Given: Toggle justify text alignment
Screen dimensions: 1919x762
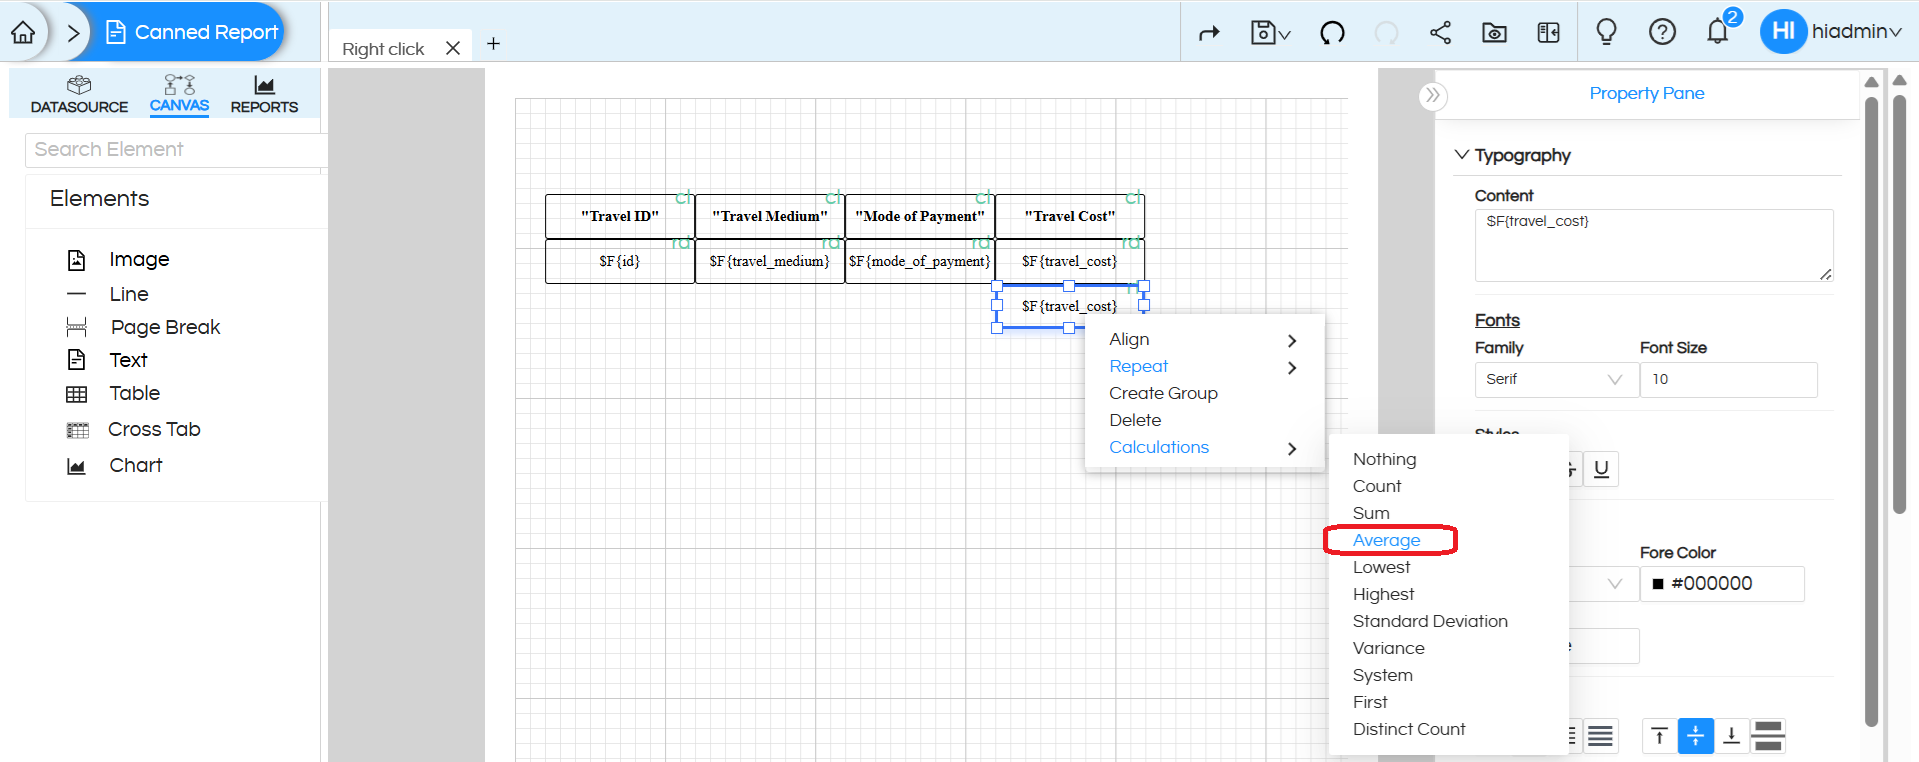Looking at the screenshot, I should click(1600, 737).
